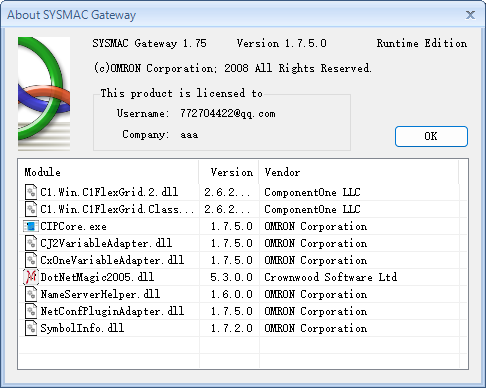Viewport: 486px width, 388px height.
Task: Click ComponentOne LLC vendor for C1.Win.C1FlexGrid.2.dll
Action: [312, 192]
